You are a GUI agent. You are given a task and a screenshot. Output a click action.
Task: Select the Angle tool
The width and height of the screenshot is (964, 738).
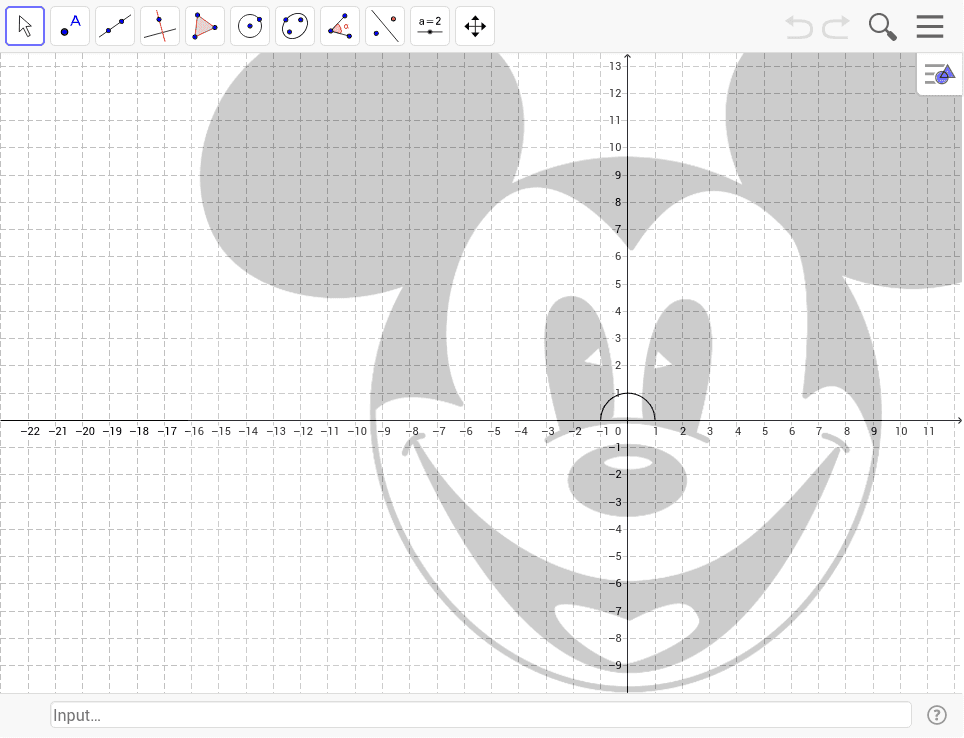click(x=340, y=26)
